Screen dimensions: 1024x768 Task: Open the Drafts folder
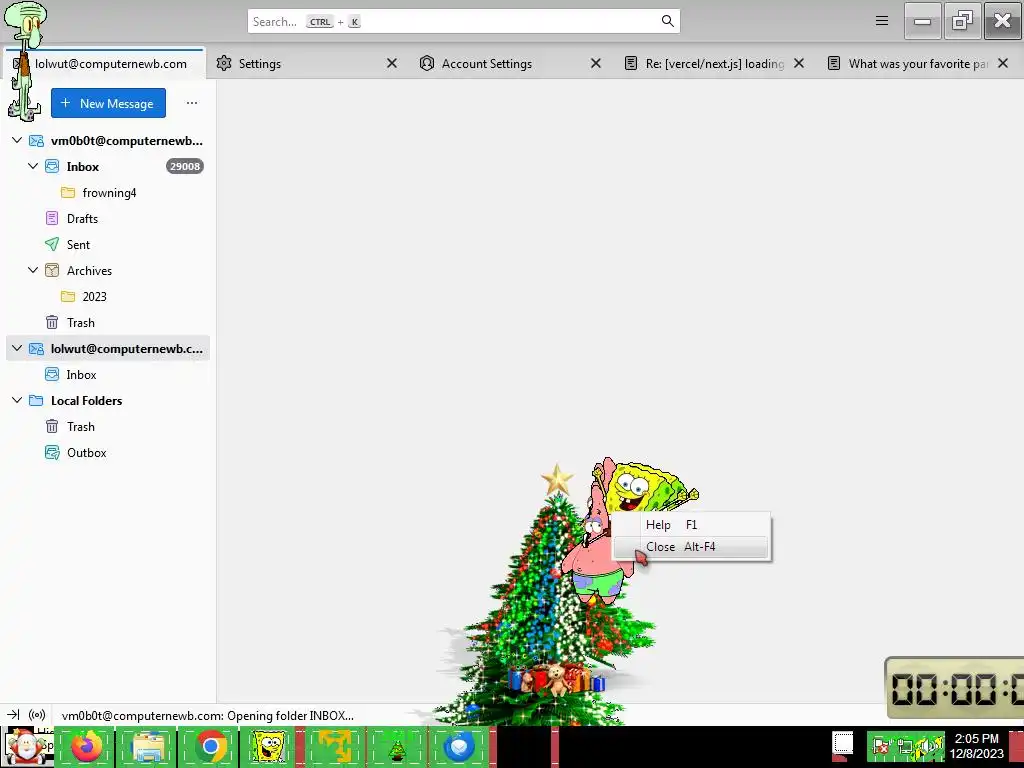click(x=108, y=219)
